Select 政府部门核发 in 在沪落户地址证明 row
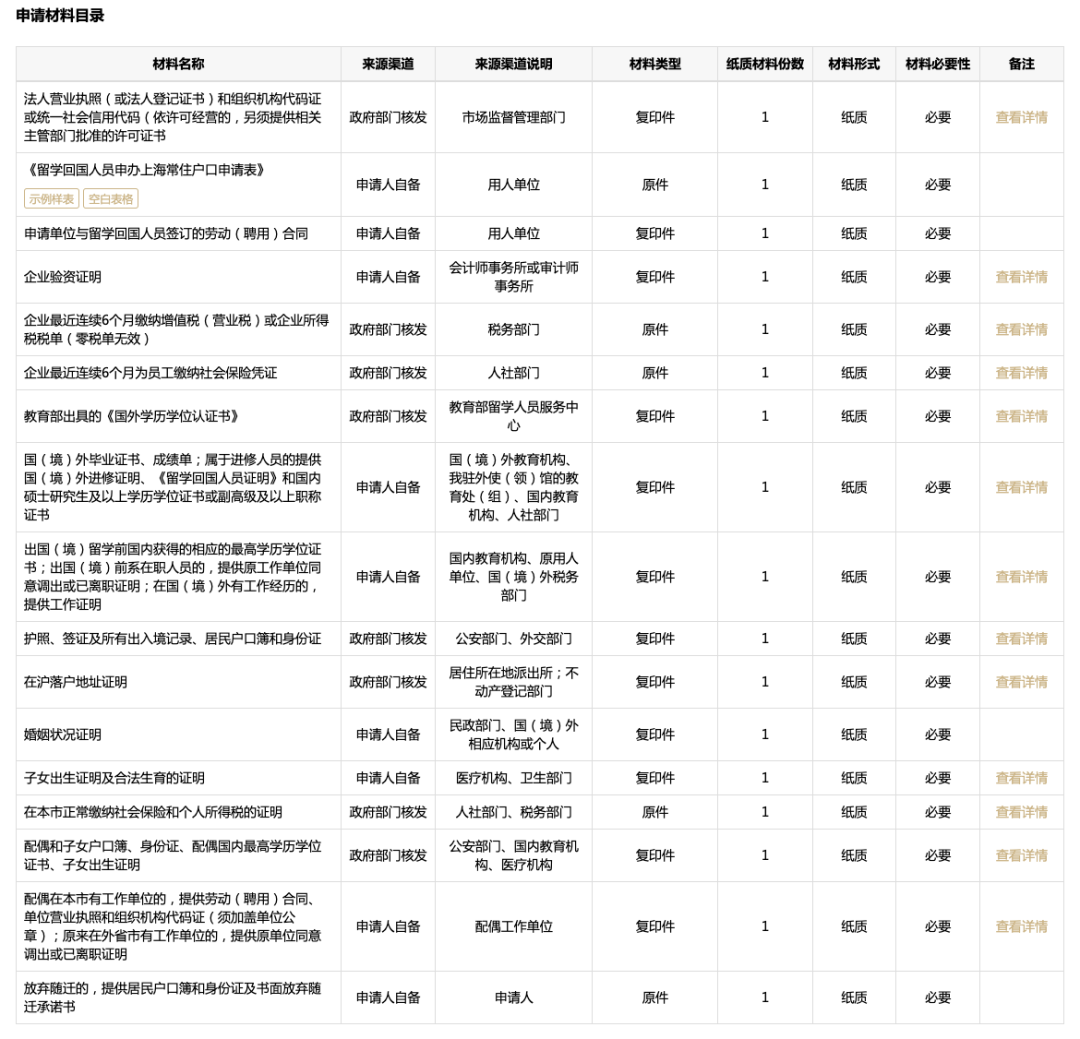The image size is (1080, 1039). point(388,682)
